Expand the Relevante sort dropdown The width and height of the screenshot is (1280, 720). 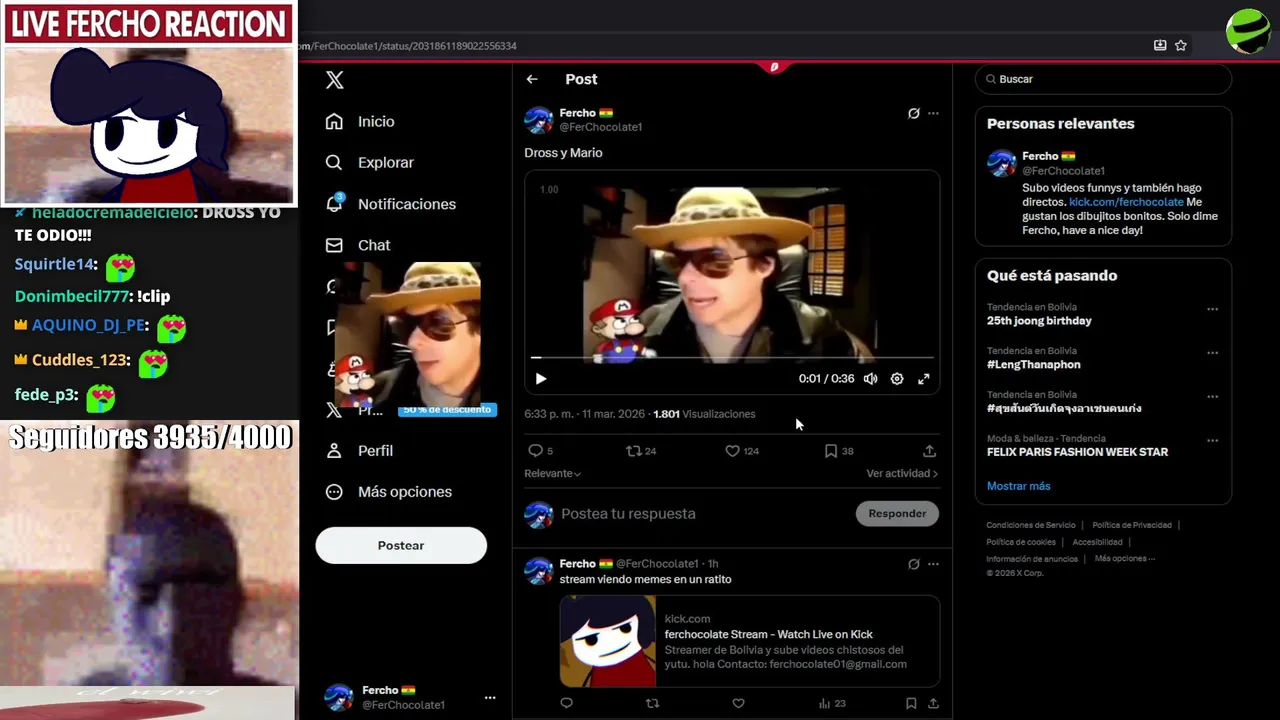[553, 474]
